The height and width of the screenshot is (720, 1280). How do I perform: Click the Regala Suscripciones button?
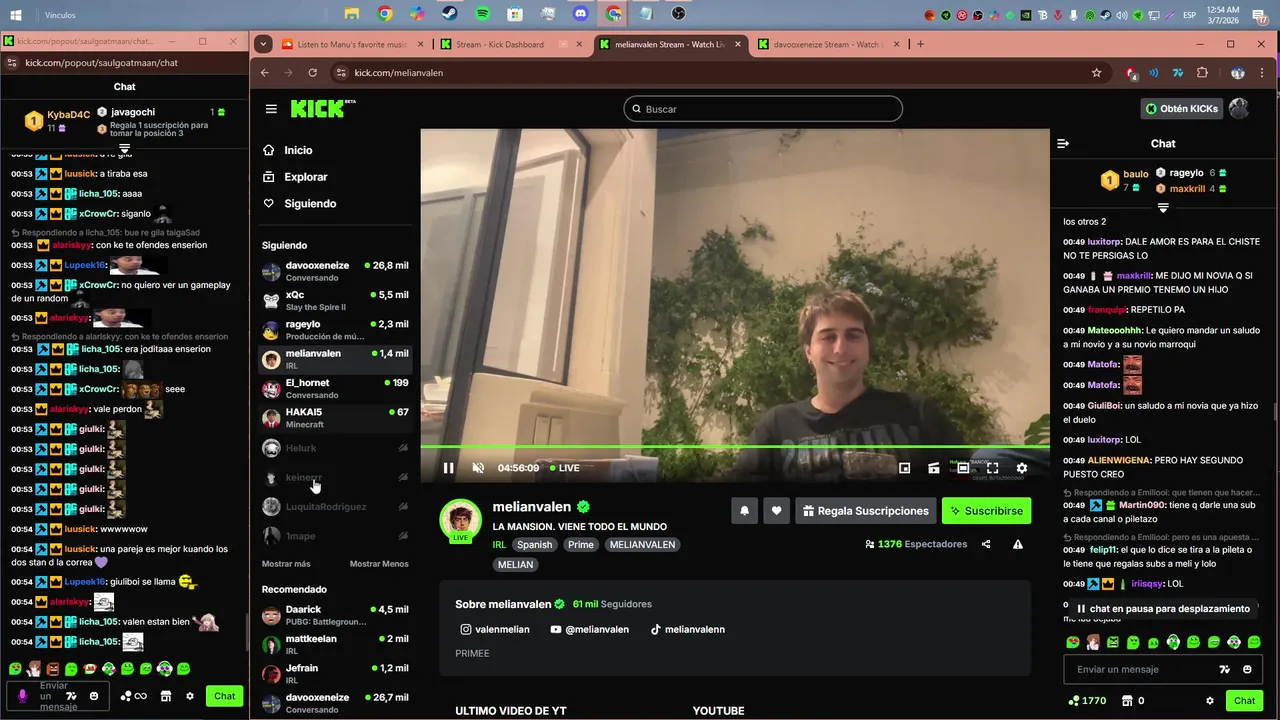click(865, 511)
